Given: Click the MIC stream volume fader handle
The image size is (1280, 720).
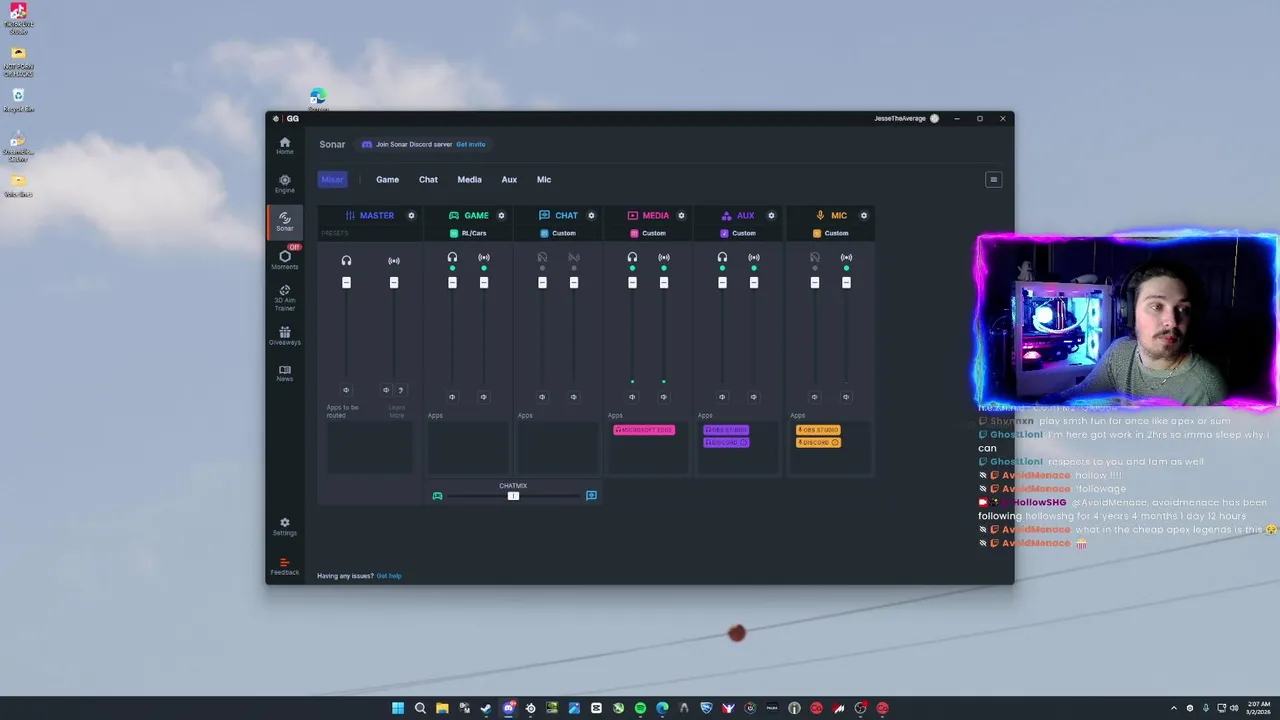Looking at the screenshot, I should [x=847, y=283].
